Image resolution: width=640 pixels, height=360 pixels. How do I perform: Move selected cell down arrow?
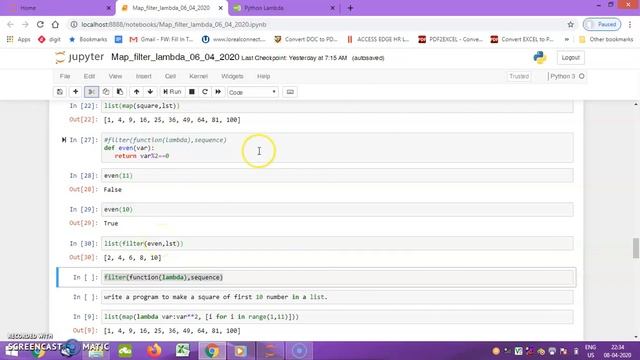tap(150, 92)
